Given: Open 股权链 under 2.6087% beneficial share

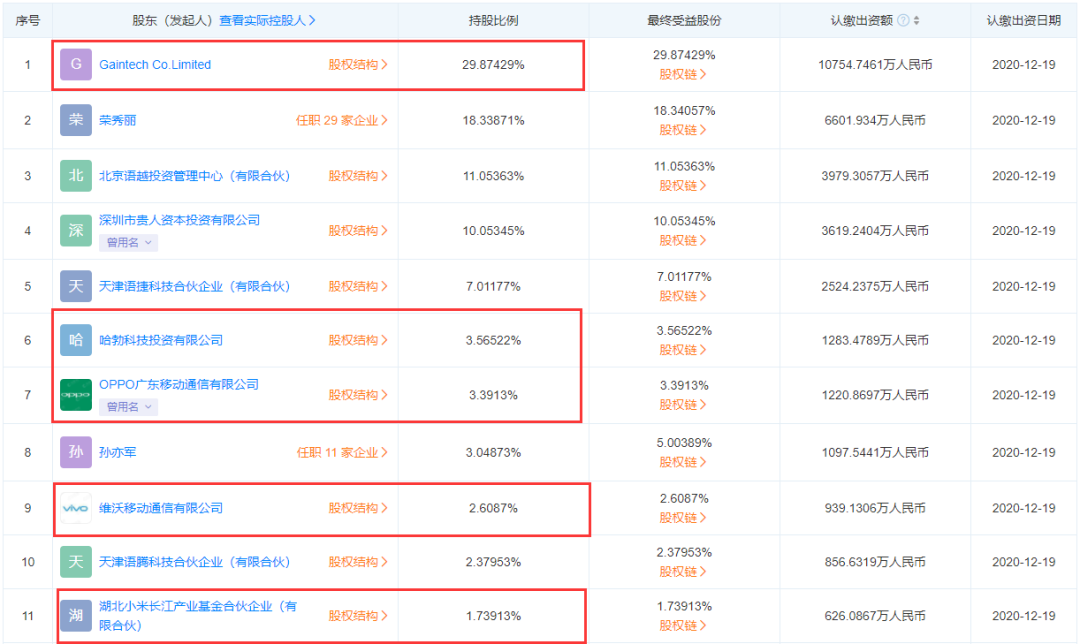Looking at the screenshot, I should 683,518.
